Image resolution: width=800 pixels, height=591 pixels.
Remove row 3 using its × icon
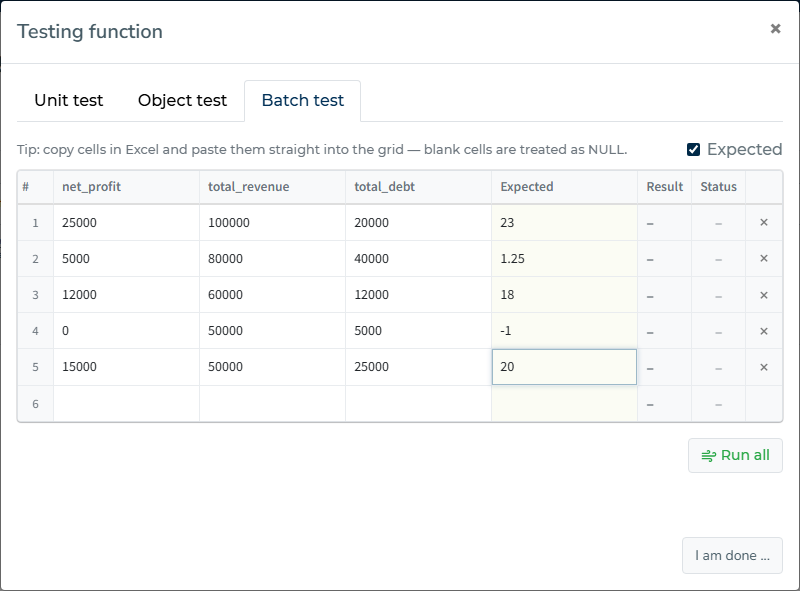(x=764, y=295)
